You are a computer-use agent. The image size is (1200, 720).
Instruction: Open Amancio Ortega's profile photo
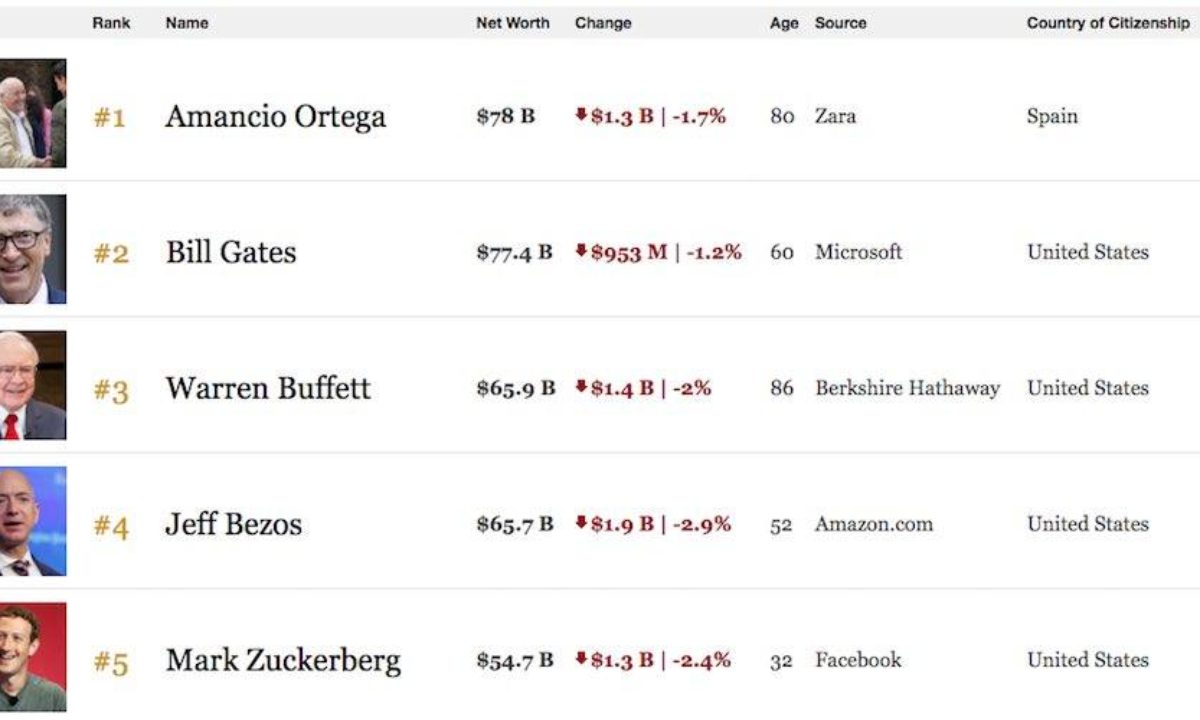pyautogui.click(x=32, y=113)
